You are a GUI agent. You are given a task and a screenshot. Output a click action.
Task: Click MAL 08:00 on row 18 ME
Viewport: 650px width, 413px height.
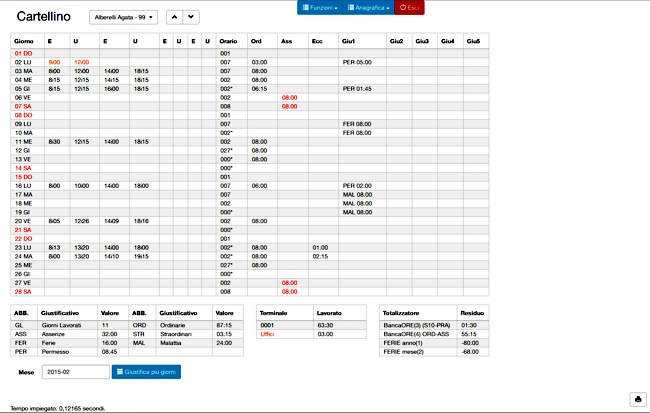pos(357,204)
